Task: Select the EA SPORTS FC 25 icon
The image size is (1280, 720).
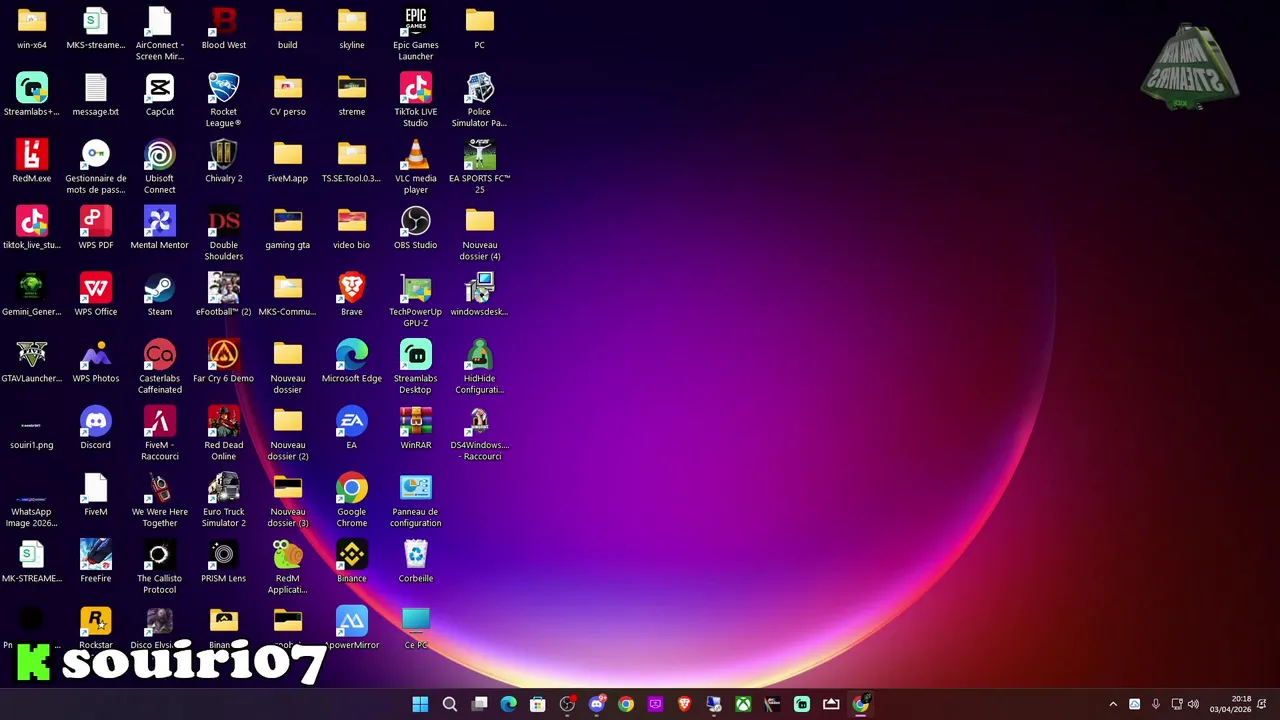Action: tap(480, 167)
